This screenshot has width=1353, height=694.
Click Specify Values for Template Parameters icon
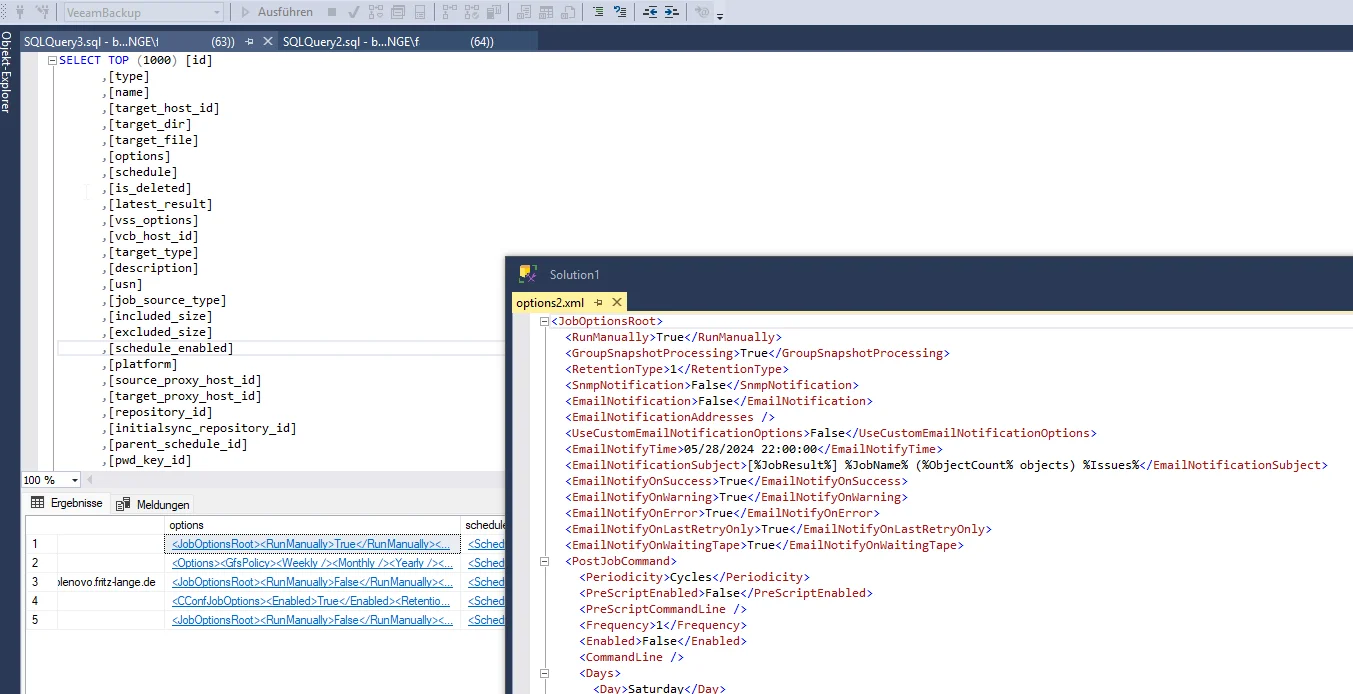pyautogui.click(x=702, y=12)
